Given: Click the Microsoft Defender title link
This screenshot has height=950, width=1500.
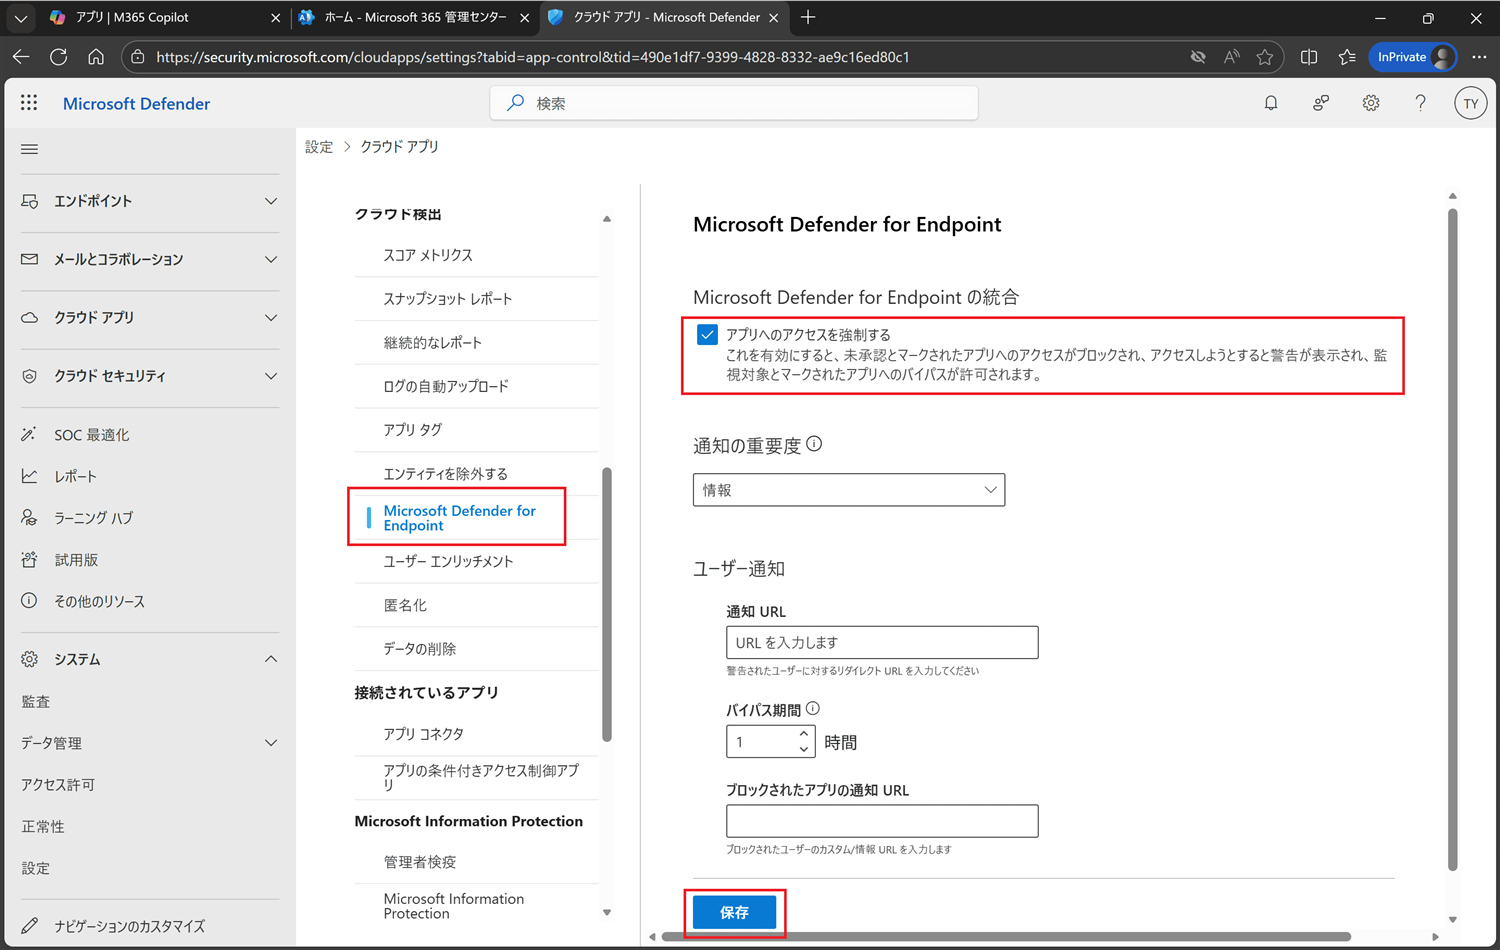Looking at the screenshot, I should tap(136, 103).
